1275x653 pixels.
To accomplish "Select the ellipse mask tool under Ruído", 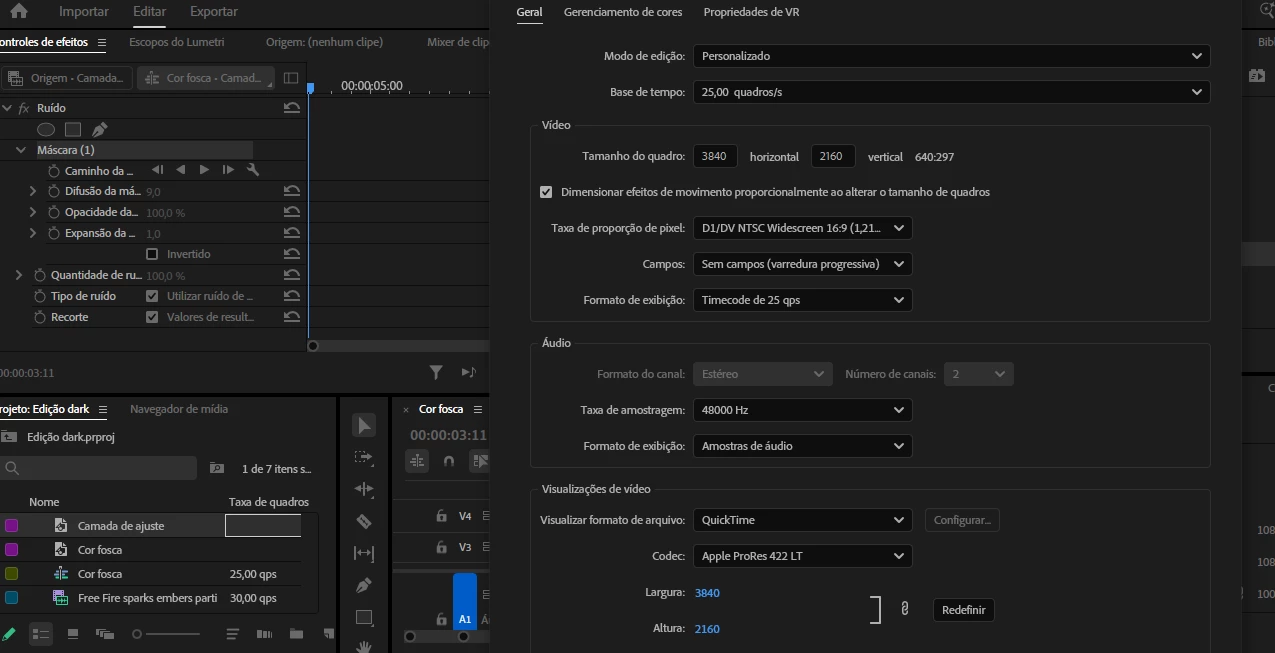I will (46, 129).
